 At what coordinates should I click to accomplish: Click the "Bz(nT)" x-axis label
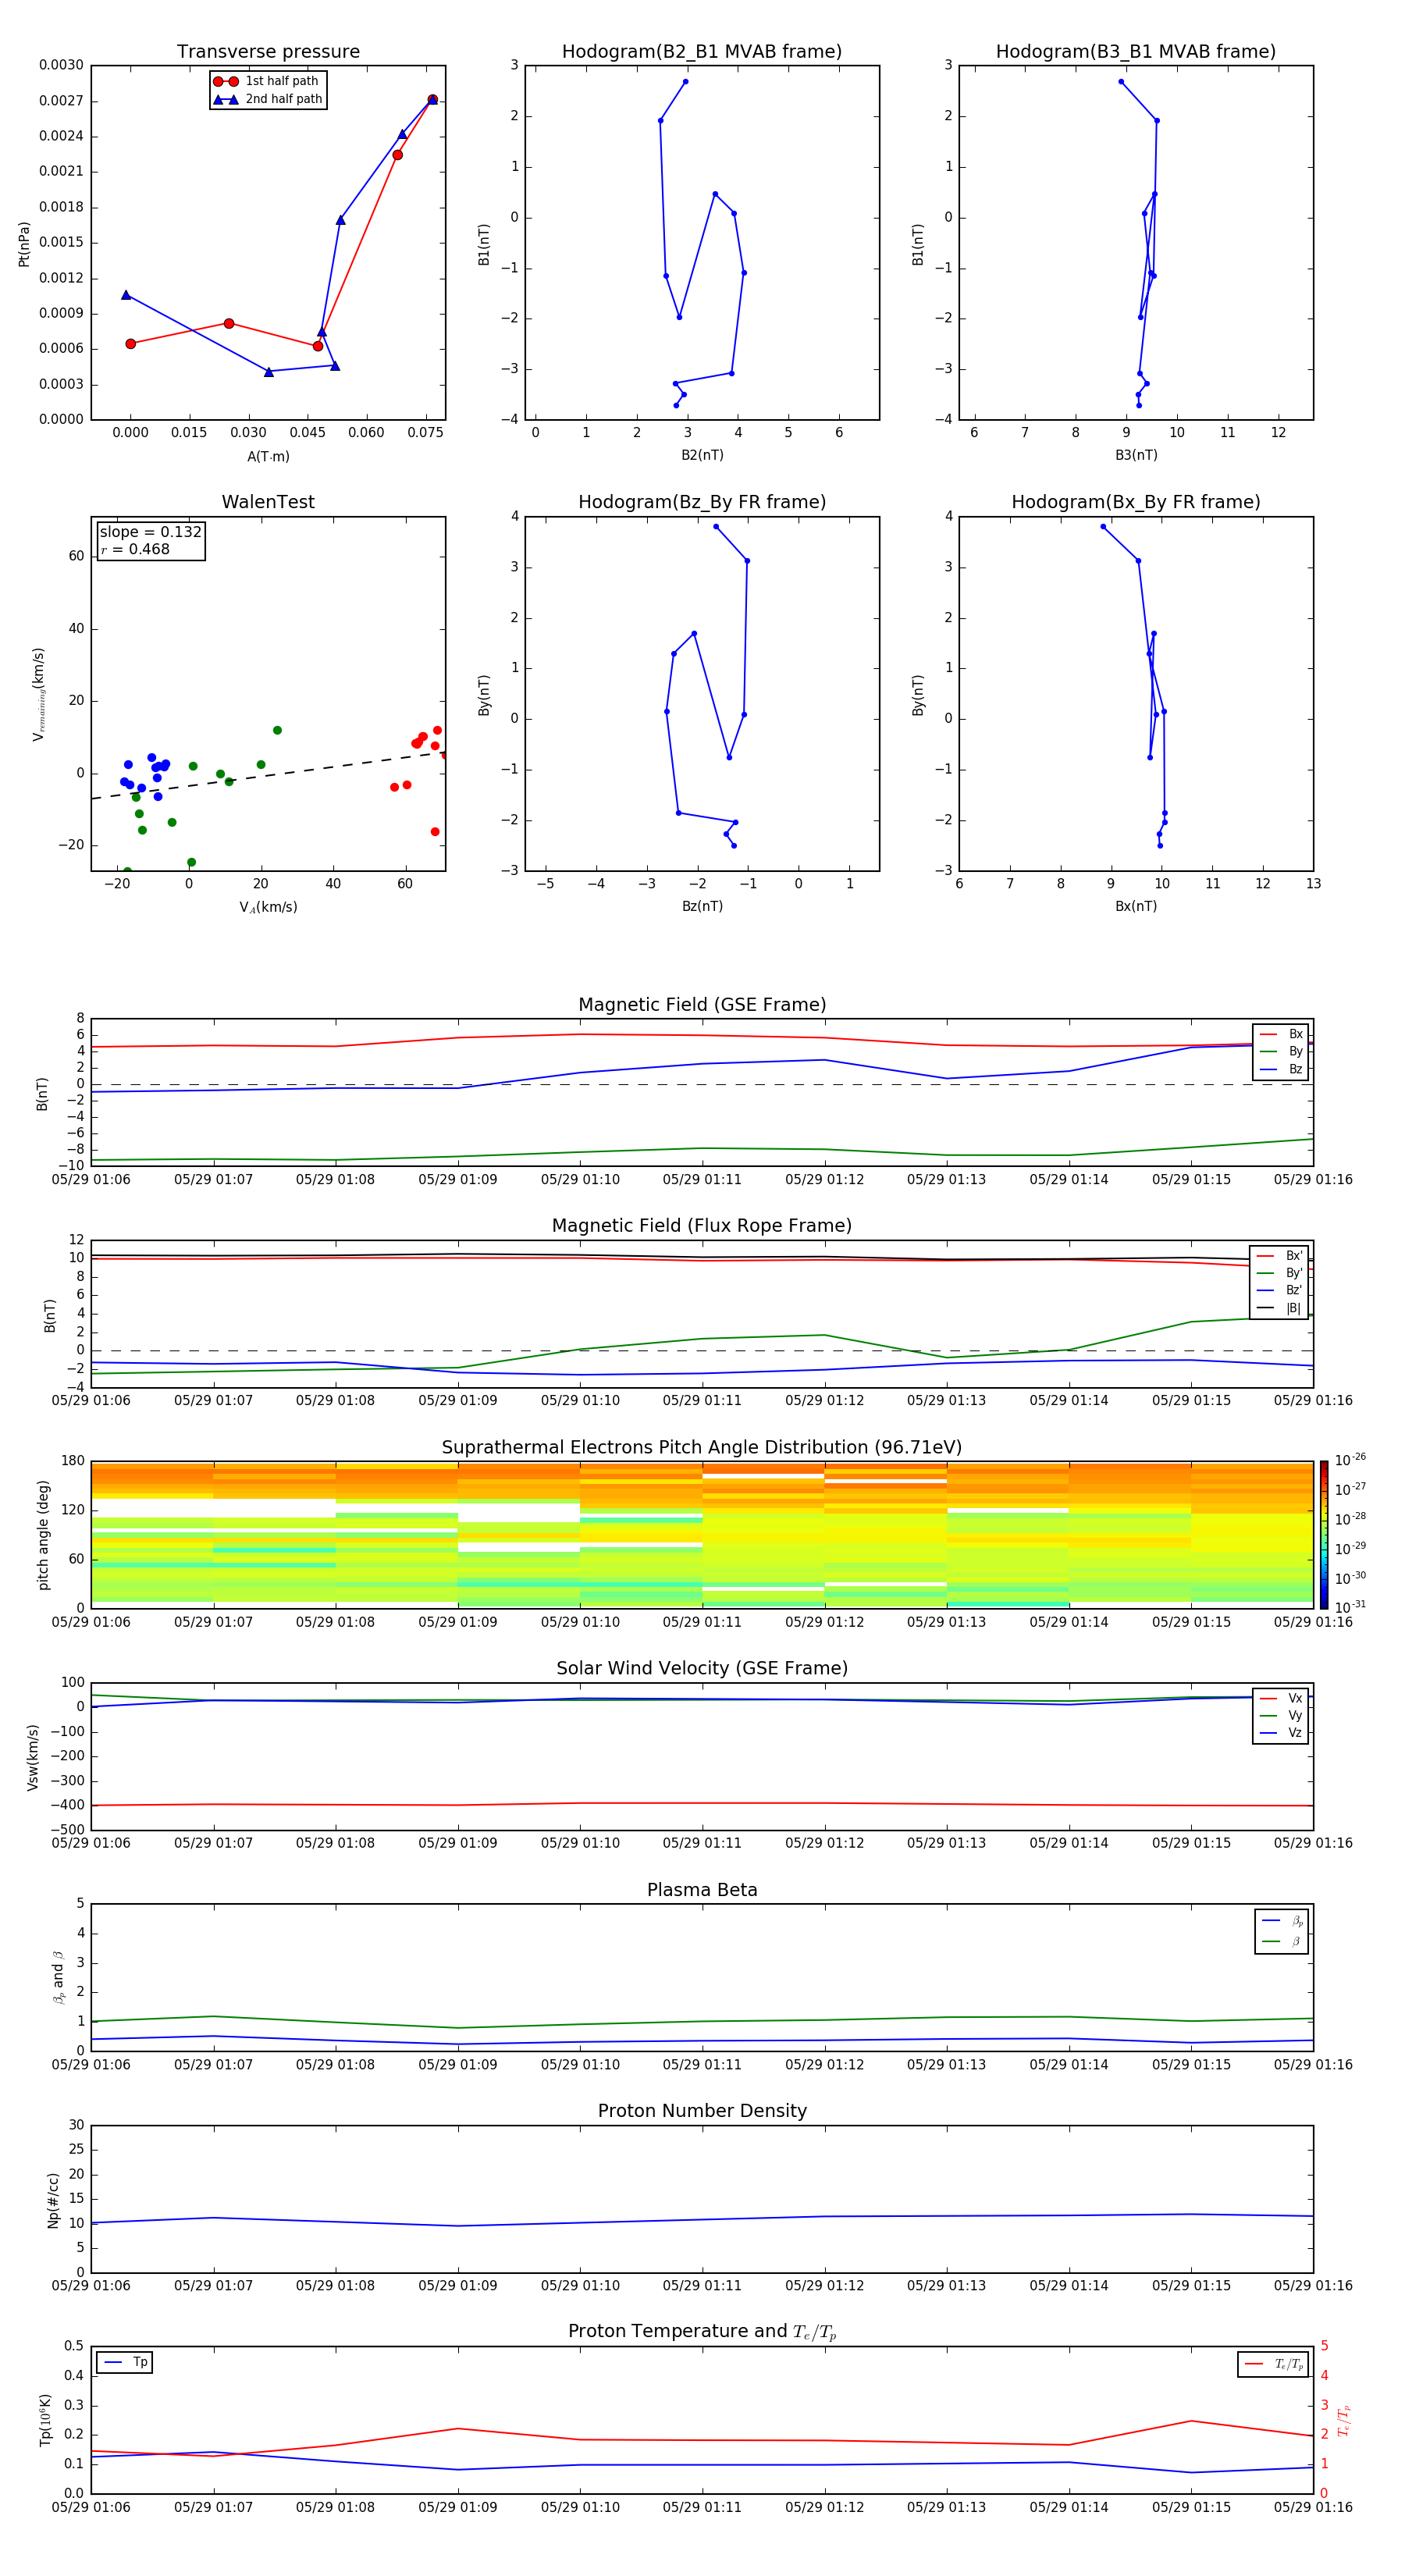coord(702,906)
